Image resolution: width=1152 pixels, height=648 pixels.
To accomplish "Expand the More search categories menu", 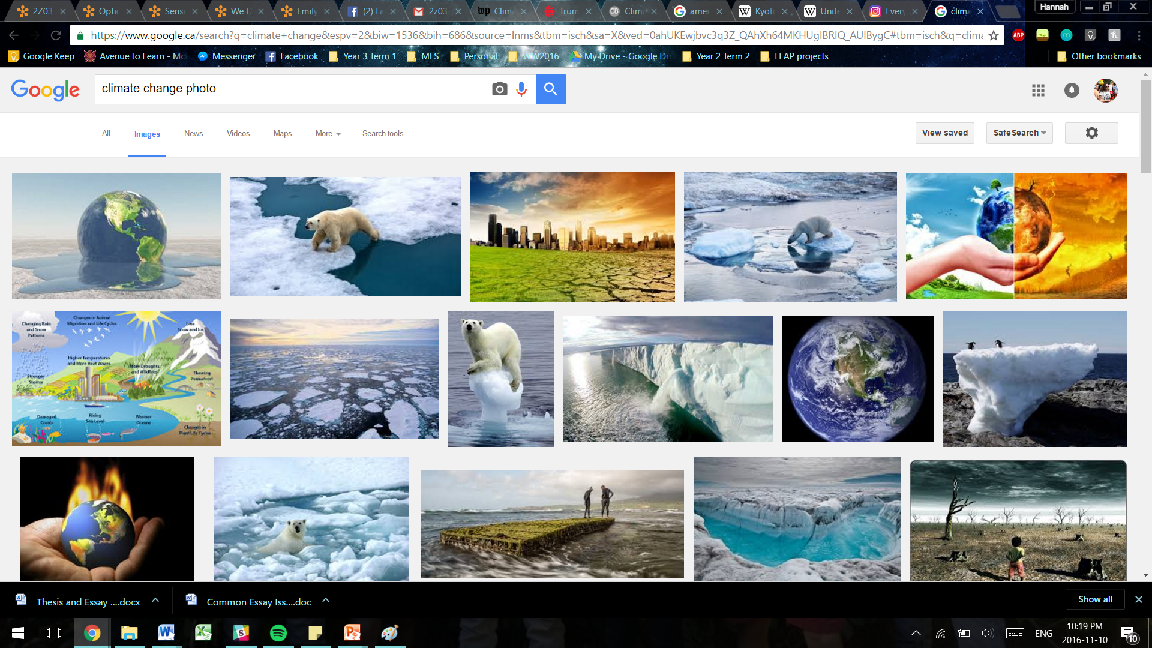I will (x=328, y=133).
